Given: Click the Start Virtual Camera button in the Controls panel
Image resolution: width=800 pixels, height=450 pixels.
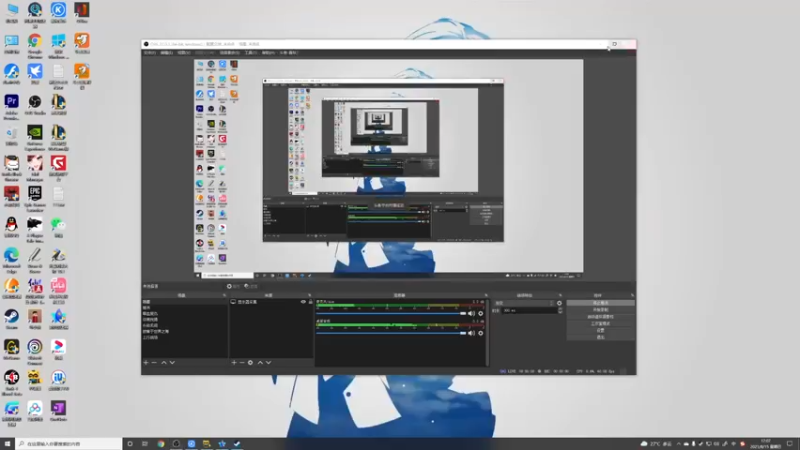Looking at the screenshot, I should pyautogui.click(x=601, y=317).
